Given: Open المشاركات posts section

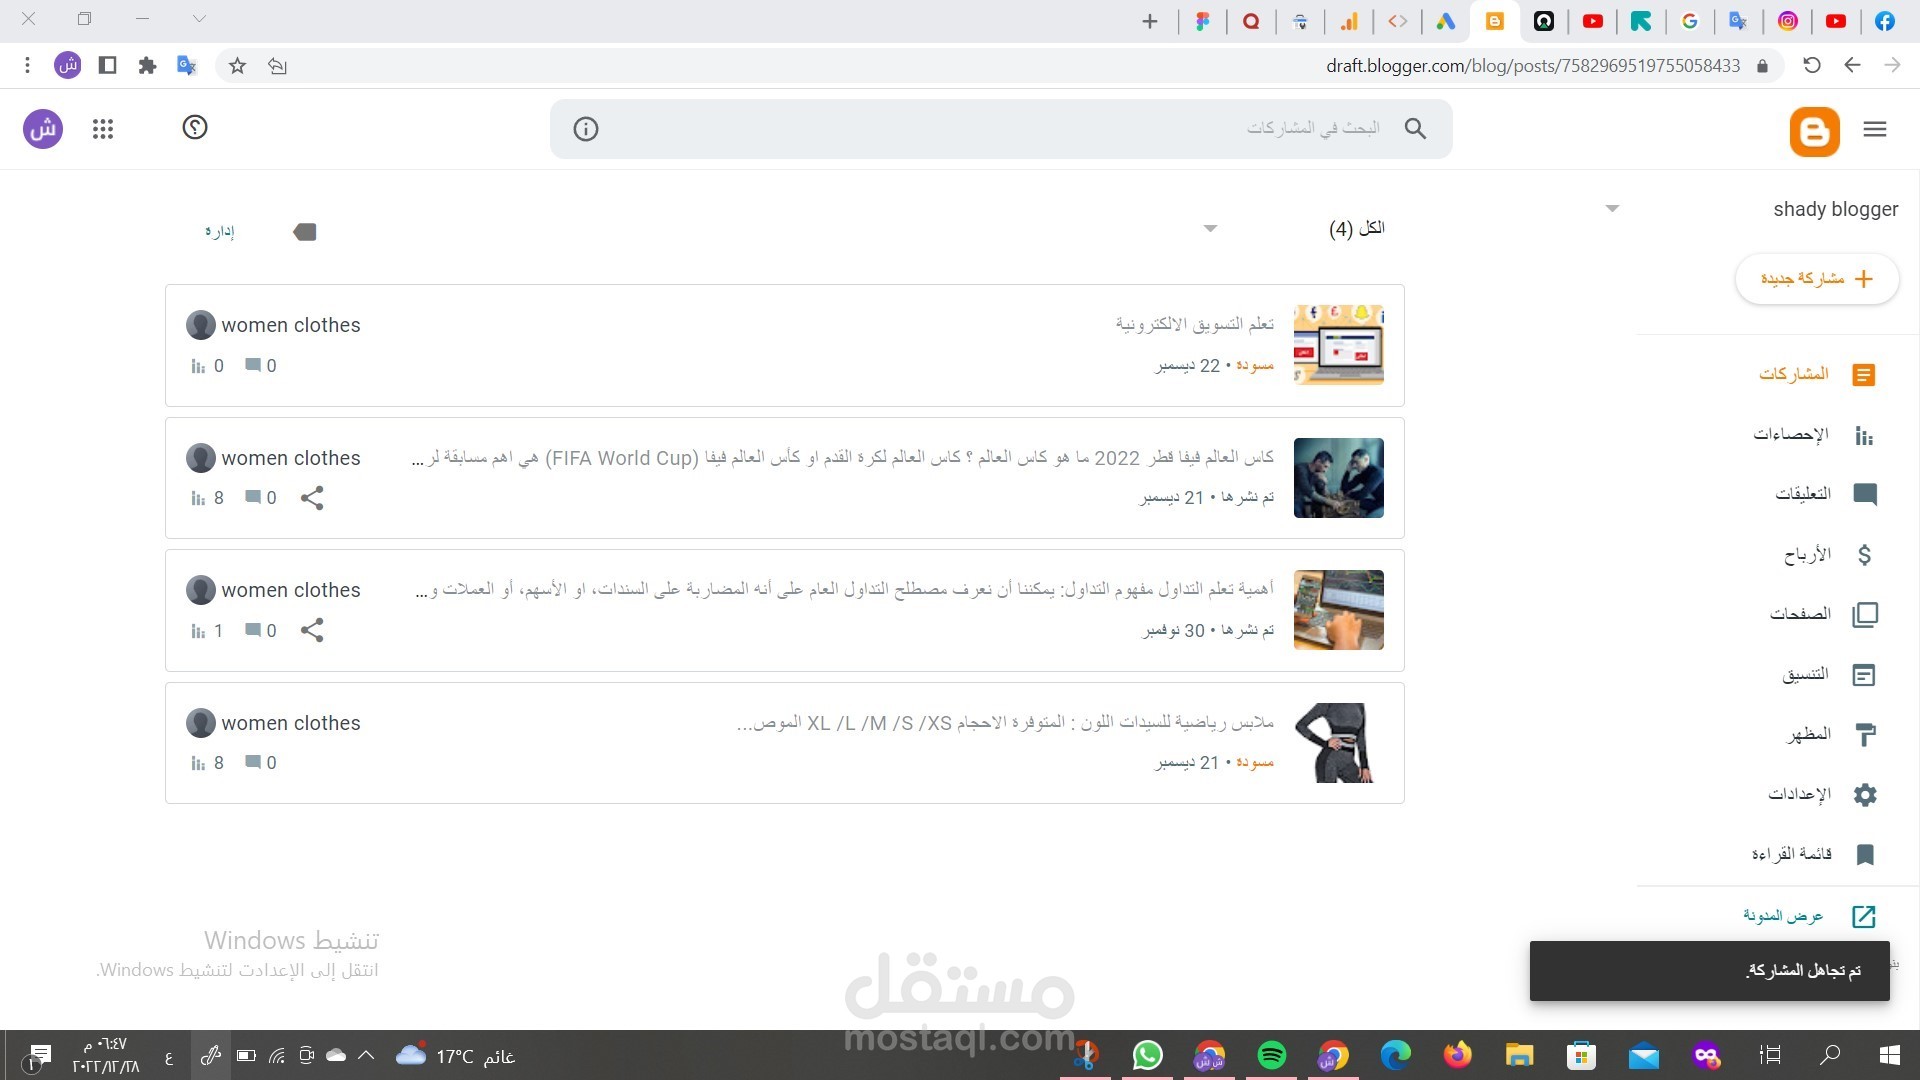Looking at the screenshot, I should pos(1817,374).
